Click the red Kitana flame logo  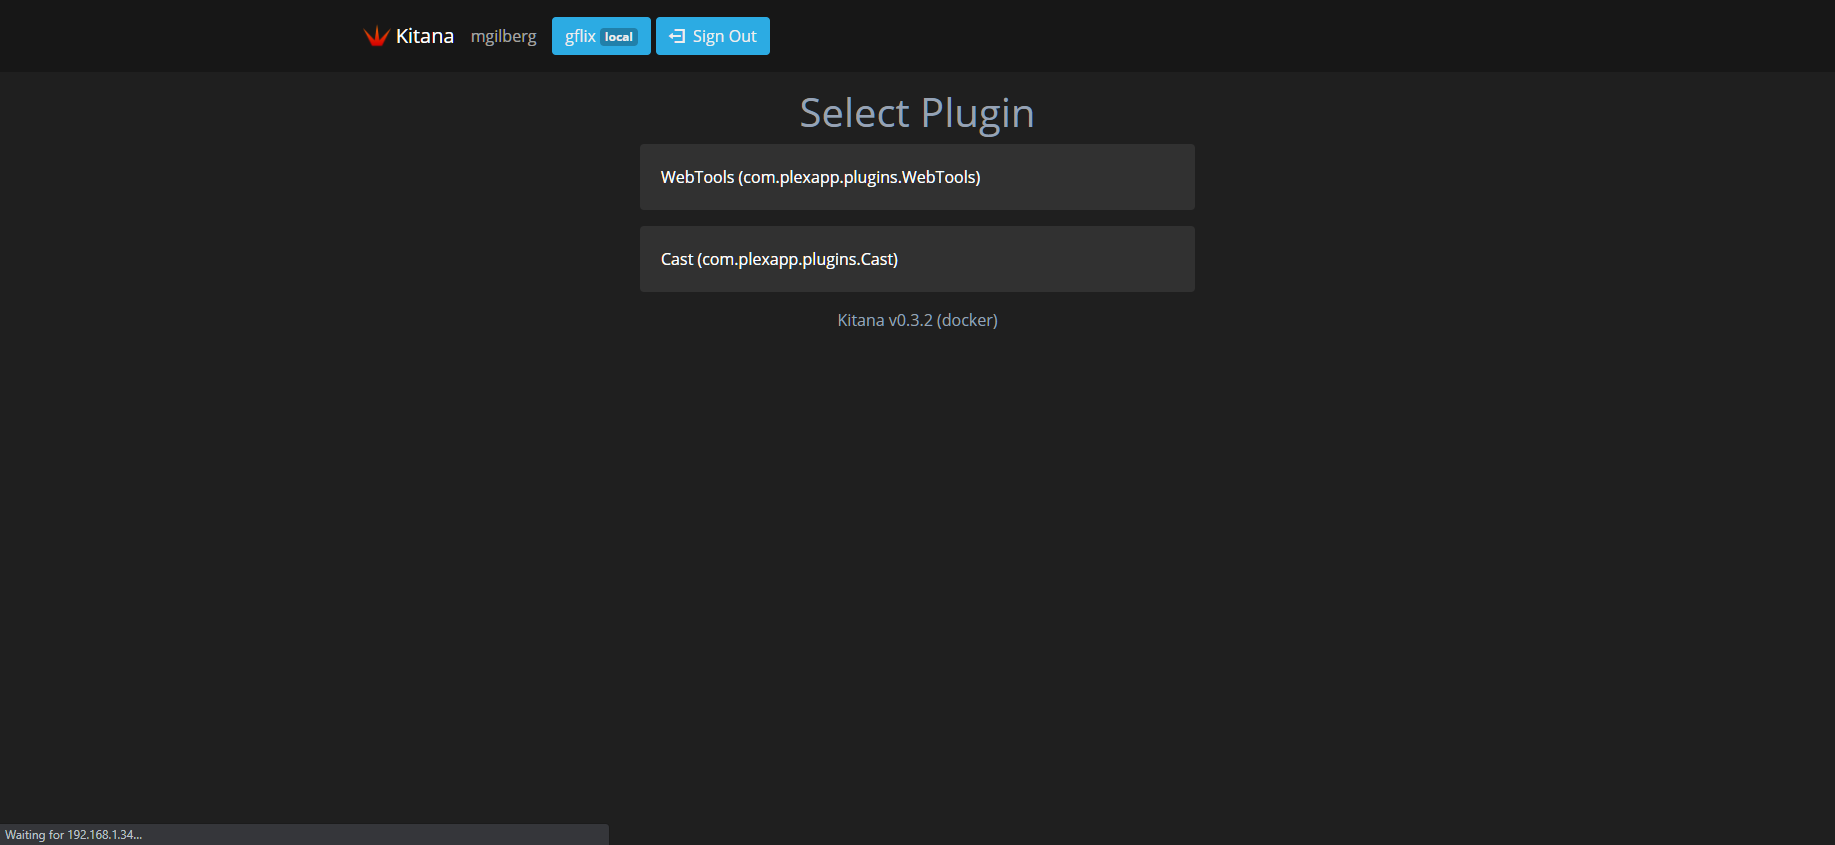(x=376, y=36)
